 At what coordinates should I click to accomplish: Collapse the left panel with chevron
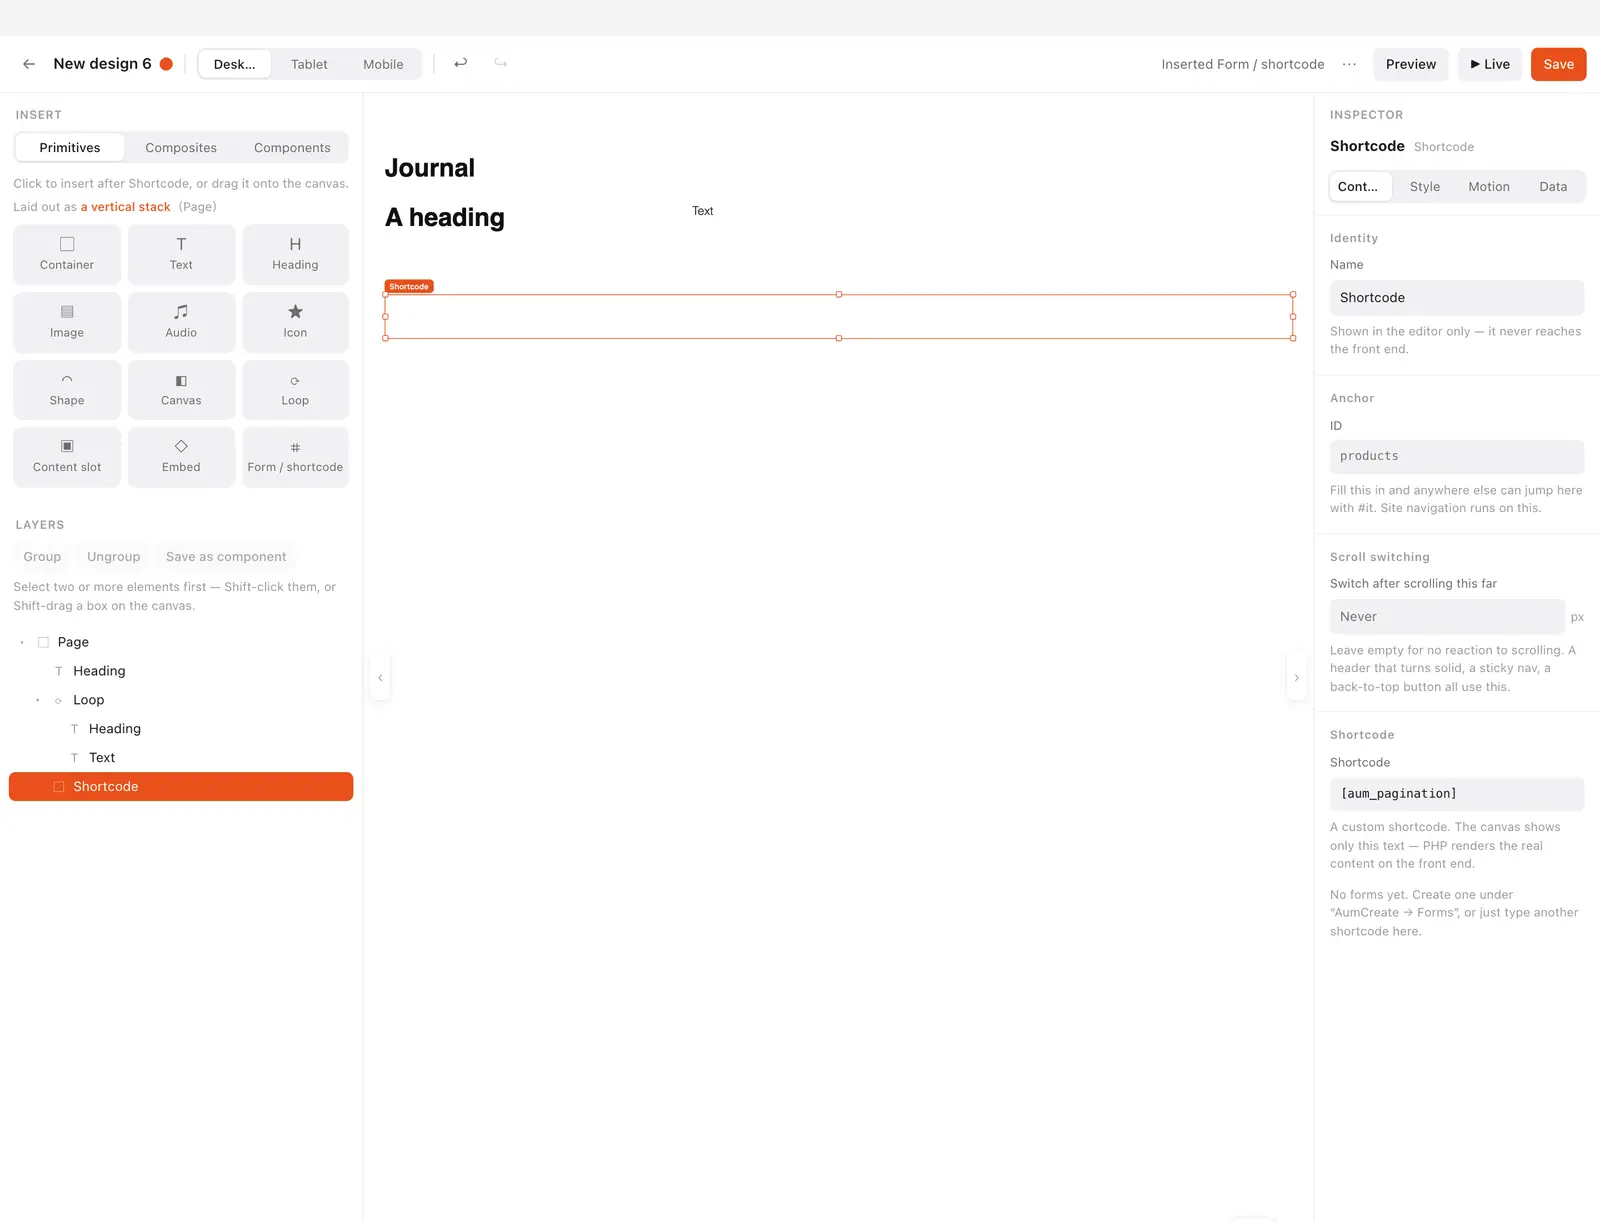380,678
